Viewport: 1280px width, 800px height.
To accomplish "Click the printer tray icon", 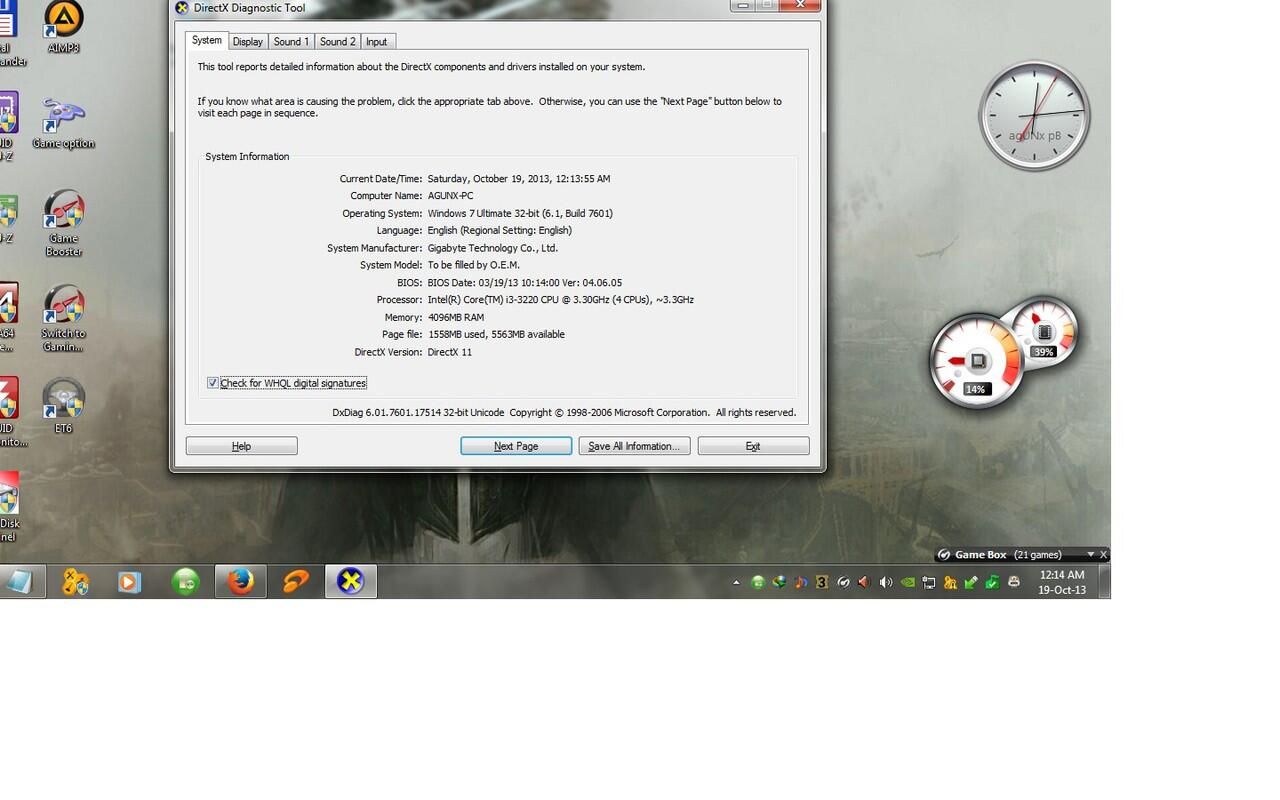I will (1014, 582).
